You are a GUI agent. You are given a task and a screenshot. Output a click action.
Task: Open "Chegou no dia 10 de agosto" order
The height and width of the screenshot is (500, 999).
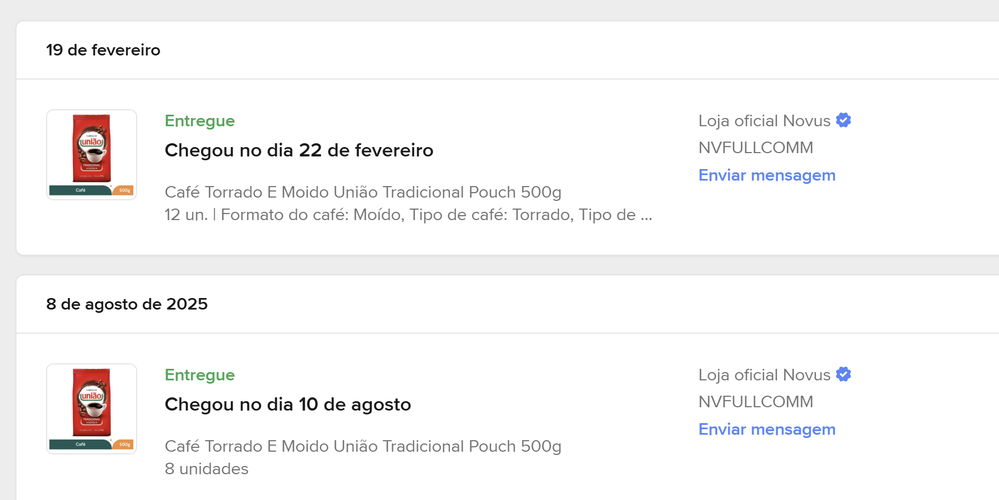287,404
